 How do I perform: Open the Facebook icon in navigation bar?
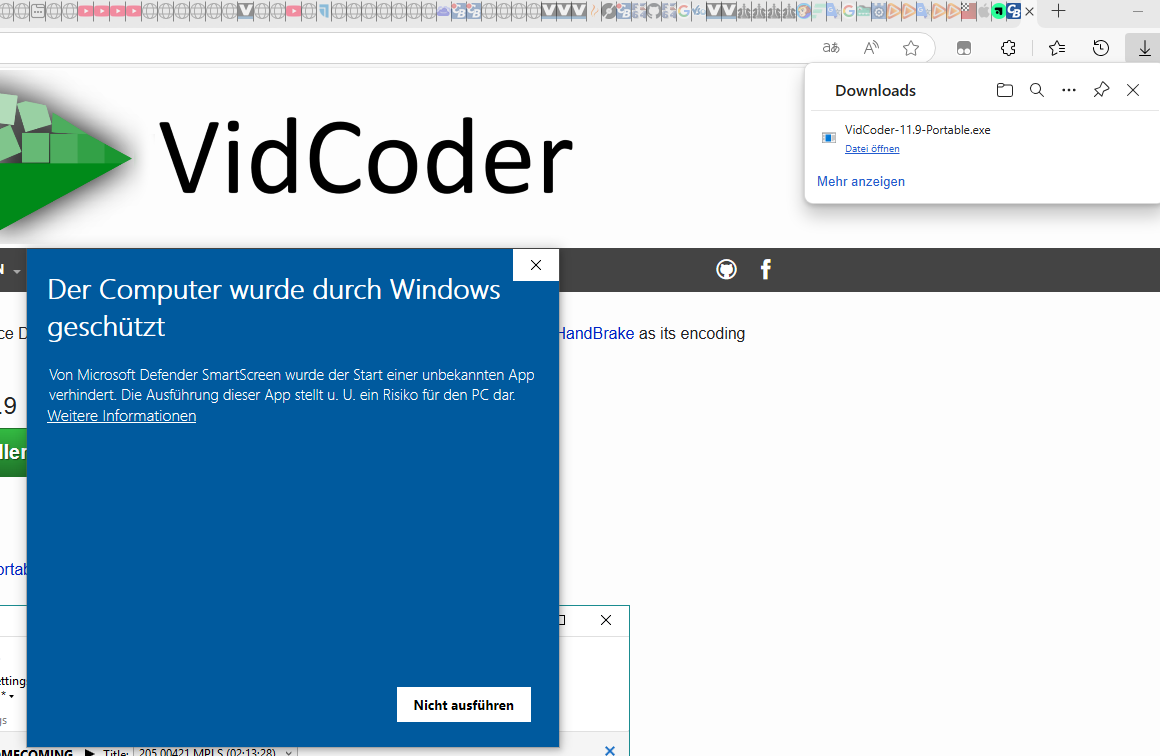[x=766, y=269]
